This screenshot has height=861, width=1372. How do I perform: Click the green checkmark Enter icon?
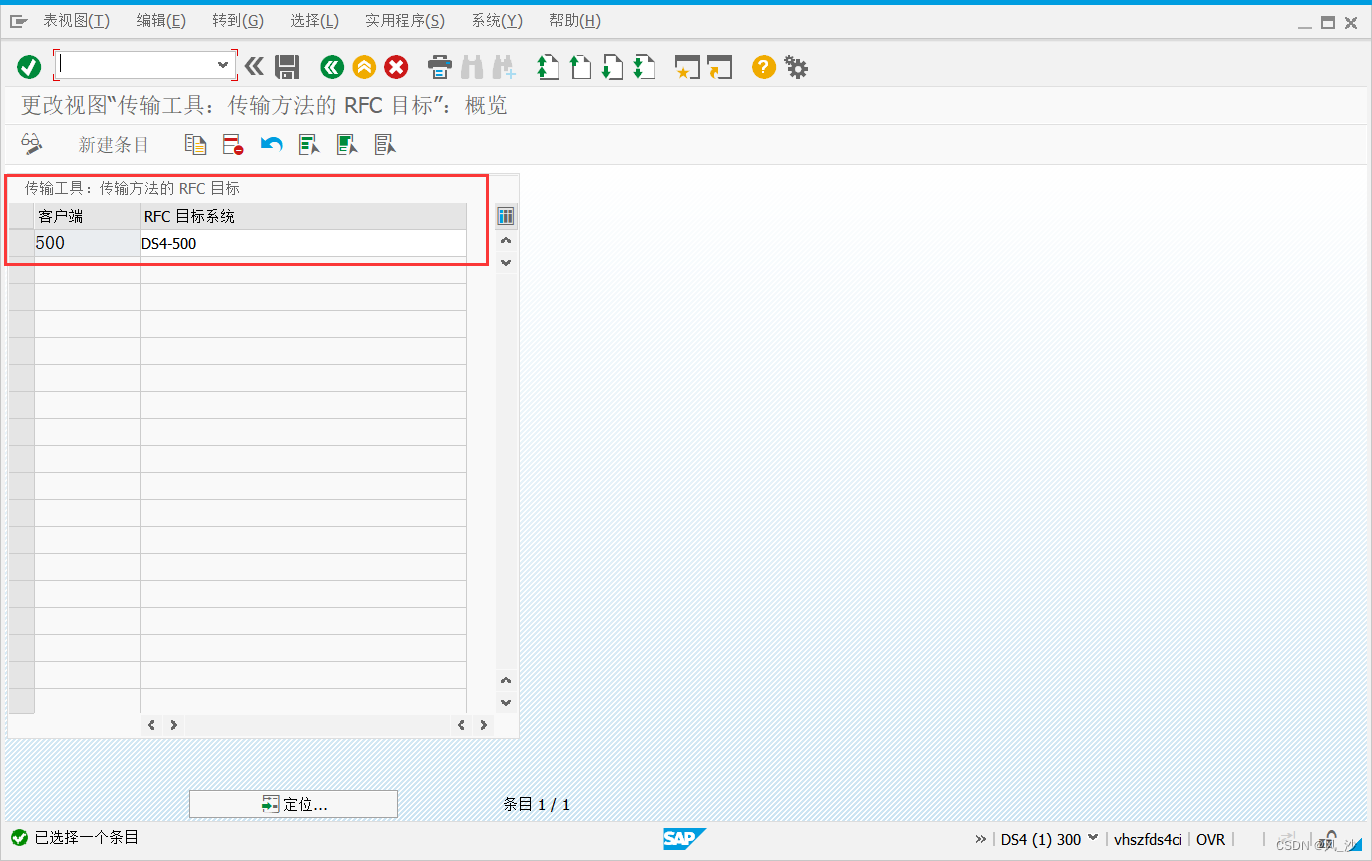click(x=29, y=67)
